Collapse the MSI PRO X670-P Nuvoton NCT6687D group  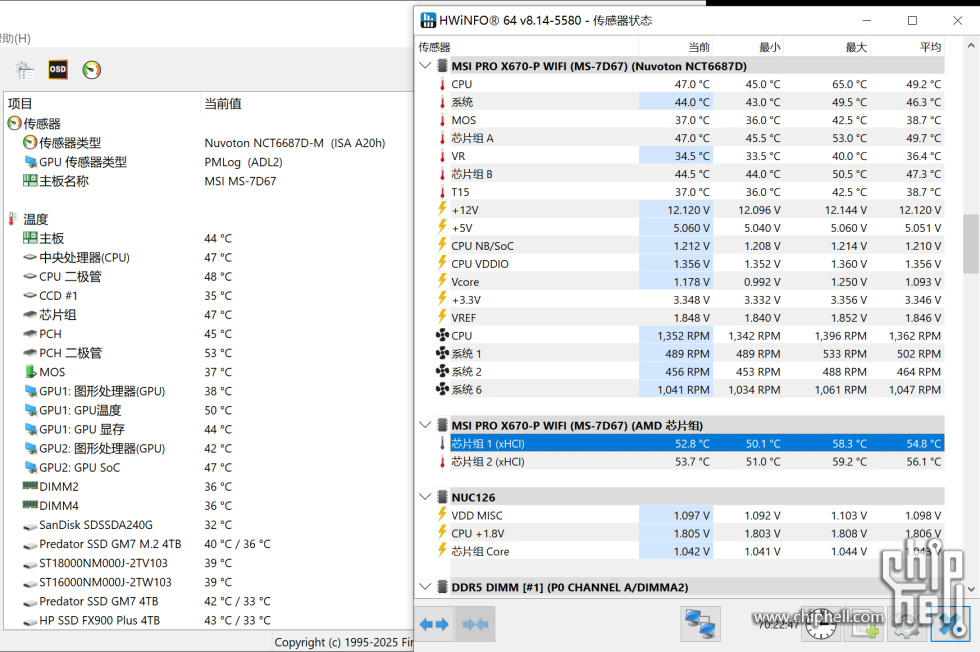pyautogui.click(x=426, y=66)
